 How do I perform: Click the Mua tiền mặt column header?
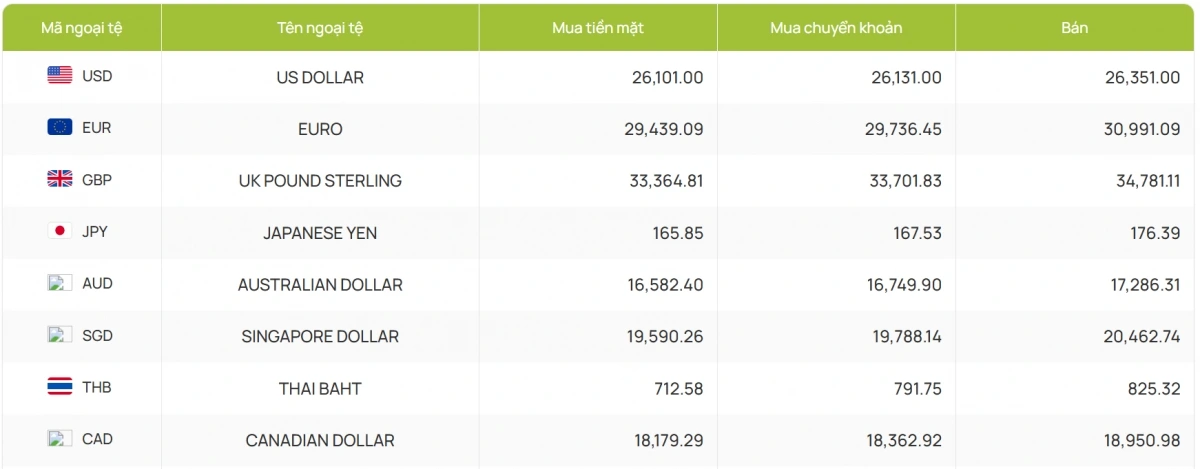coord(598,28)
